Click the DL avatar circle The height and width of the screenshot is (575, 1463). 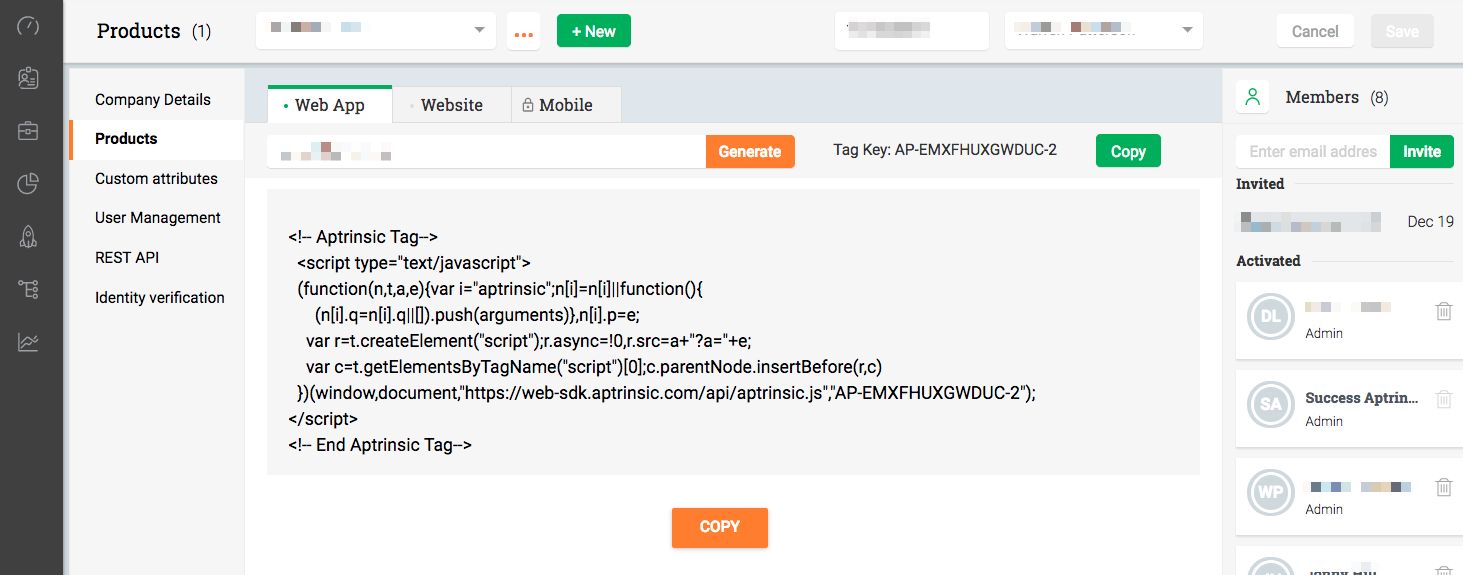click(1270, 317)
